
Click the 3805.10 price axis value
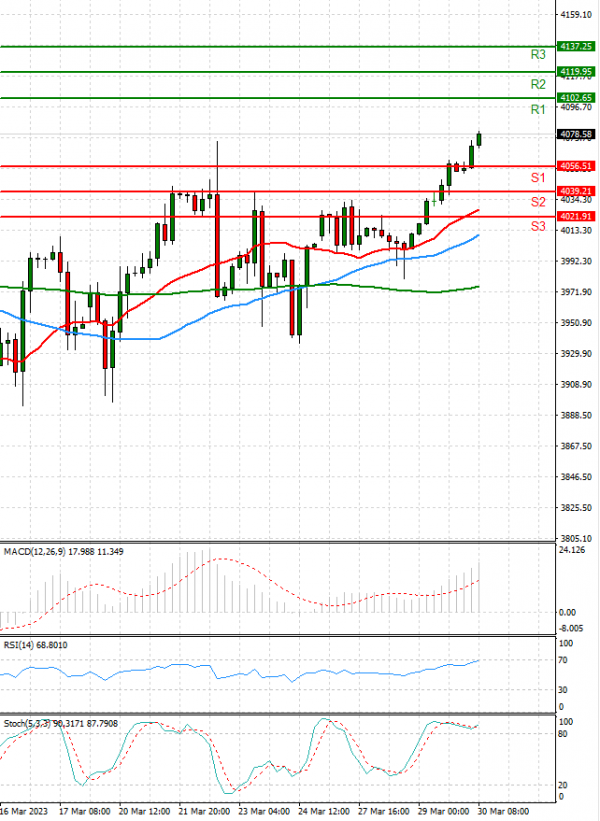(576, 539)
